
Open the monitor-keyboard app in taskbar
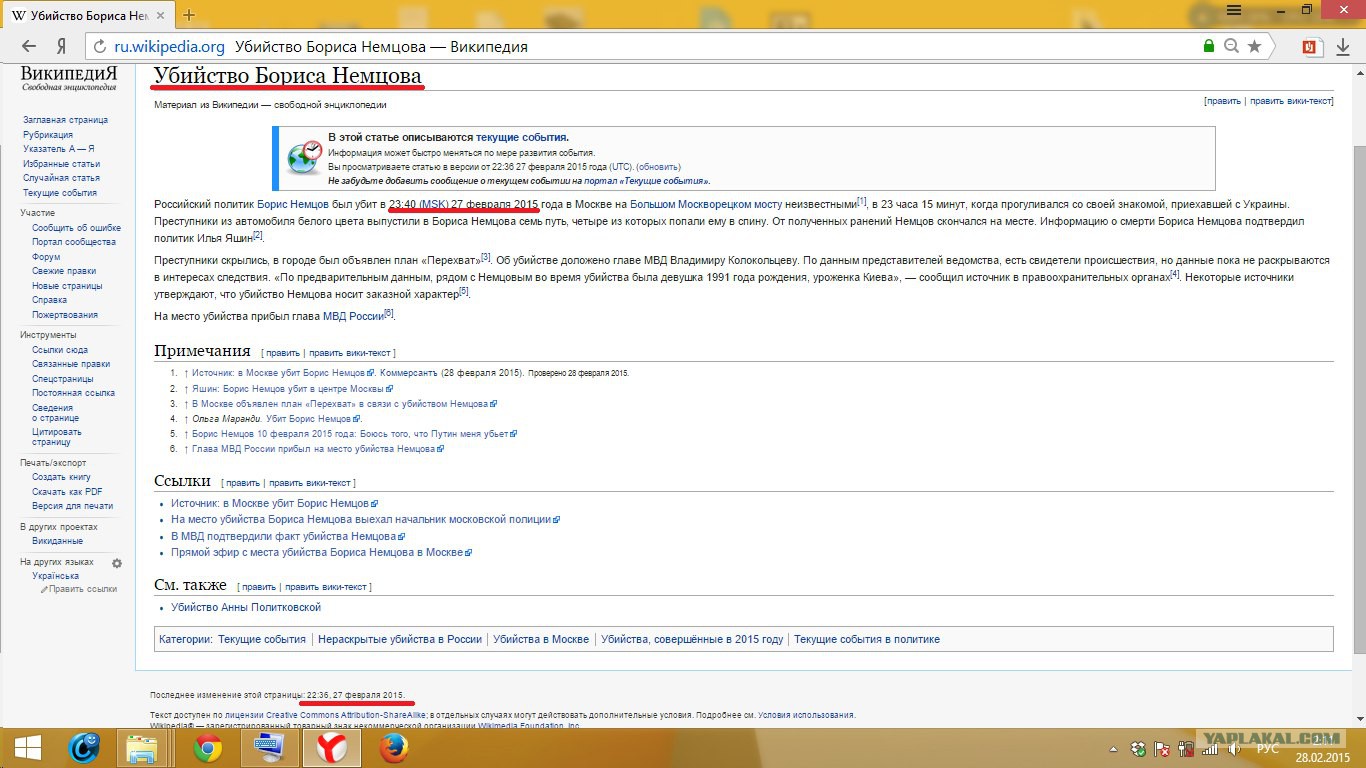[270, 747]
